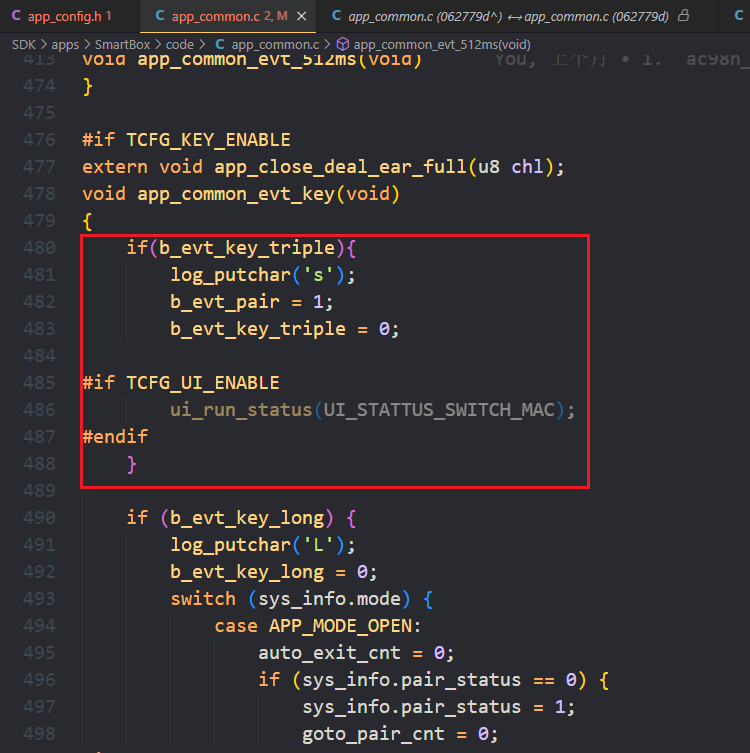Image resolution: width=750 pixels, height=753 pixels.
Task: Select the app_common_evt_512ms(void) breadcrumb symbol
Action: coord(442,45)
